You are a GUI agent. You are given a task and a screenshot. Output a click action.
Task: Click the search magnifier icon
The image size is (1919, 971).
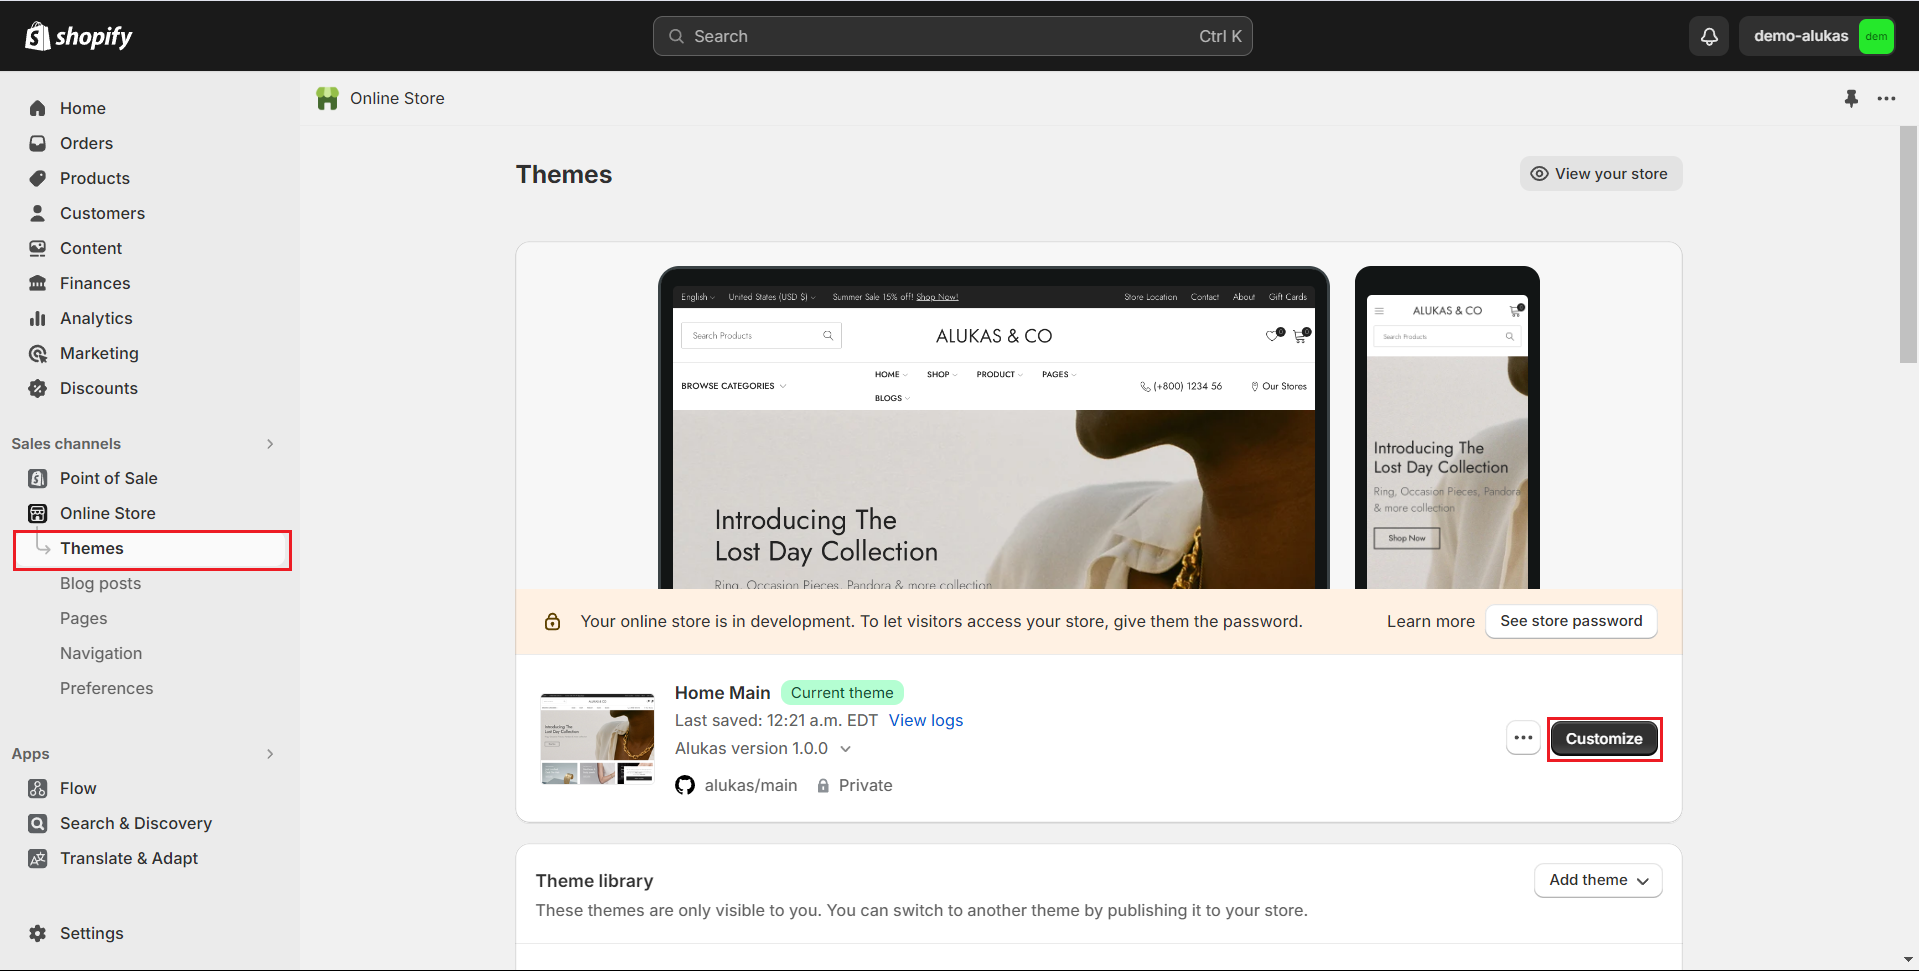pyautogui.click(x=677, y=36)
